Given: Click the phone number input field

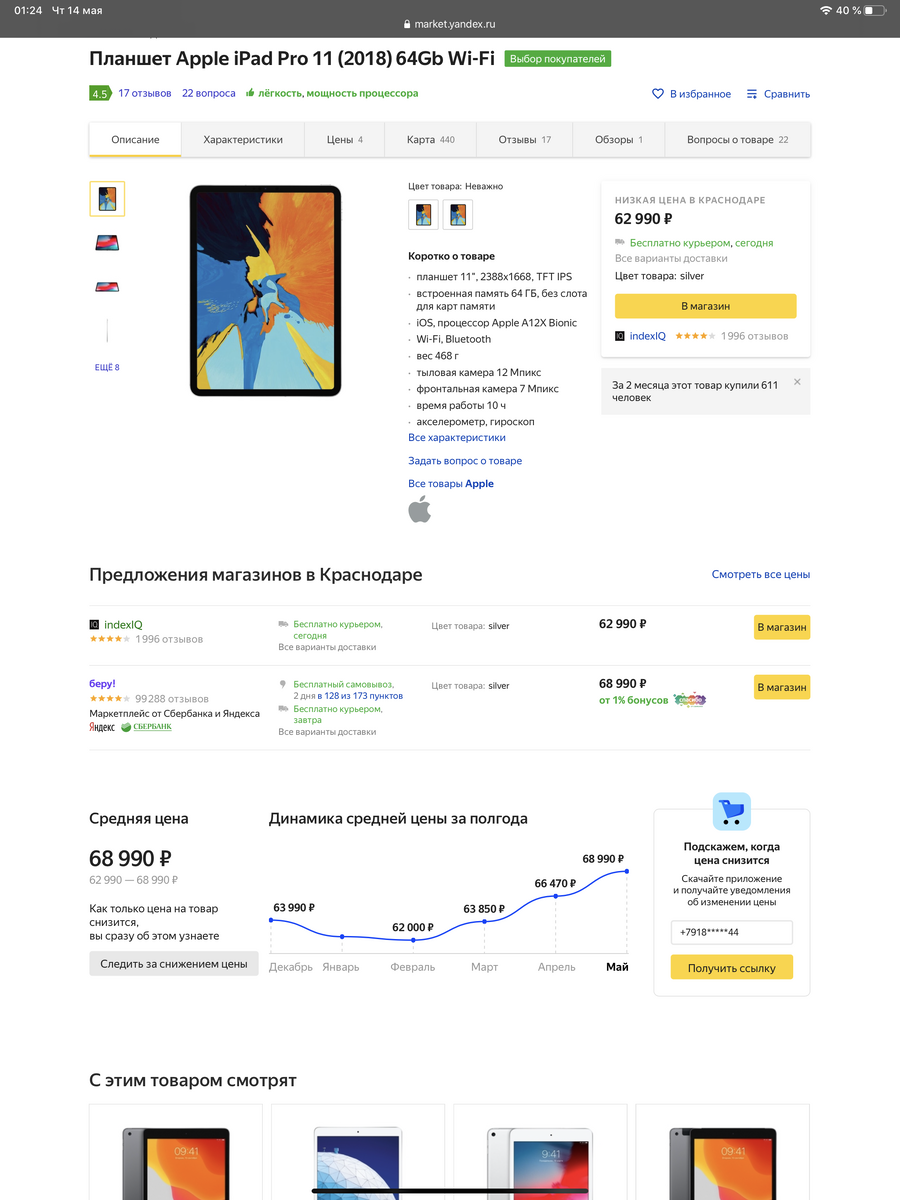Looking at the screenshot, I should coord(732,932).
